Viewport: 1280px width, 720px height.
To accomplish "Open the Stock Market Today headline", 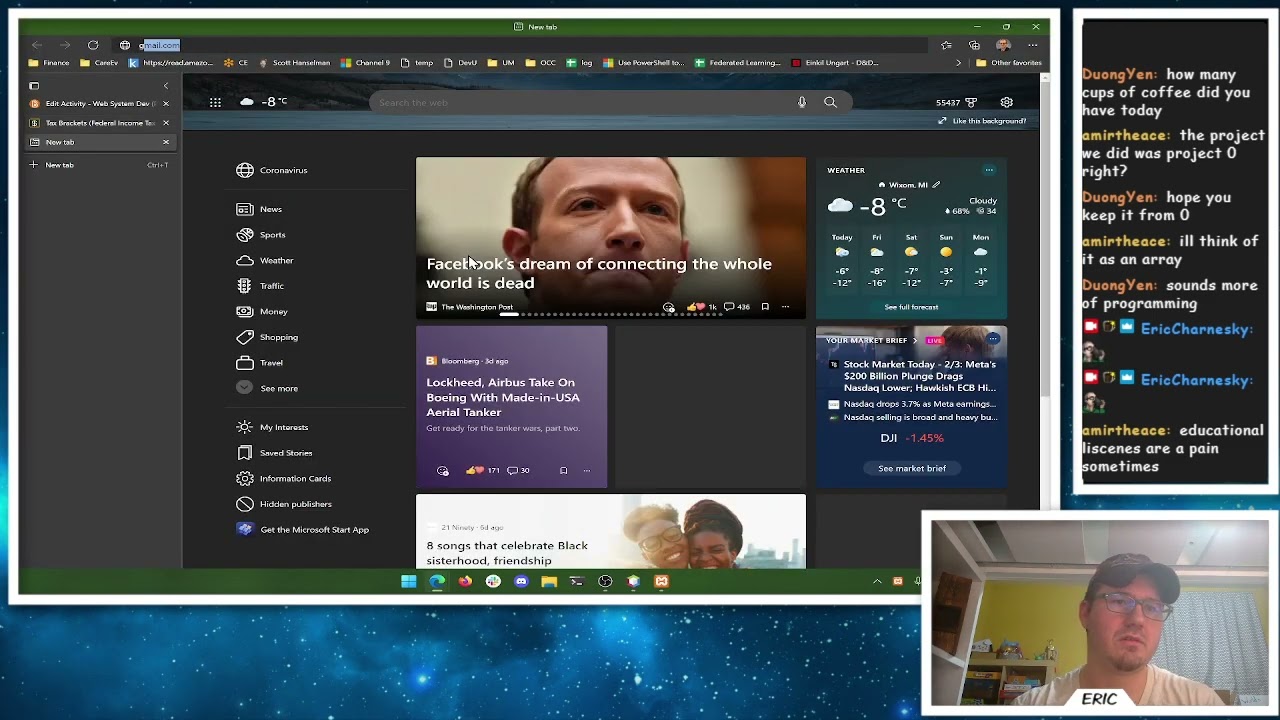I will (x=920, y=376).
